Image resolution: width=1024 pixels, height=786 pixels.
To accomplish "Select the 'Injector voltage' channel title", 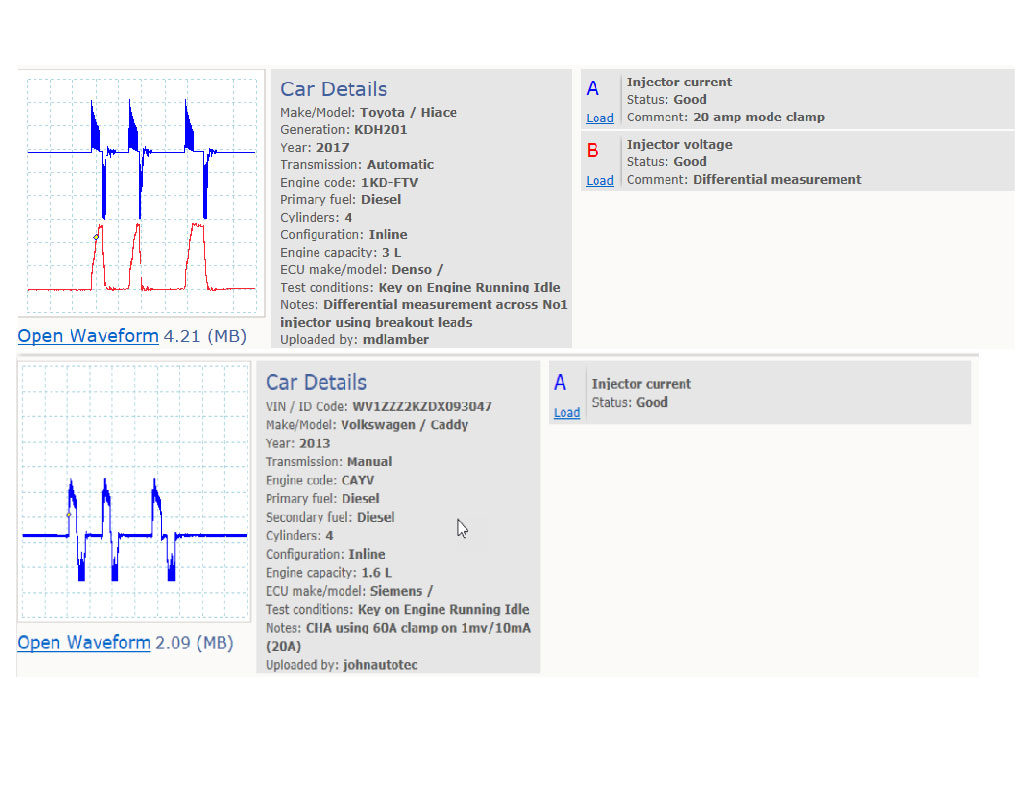I will point(679,144).
